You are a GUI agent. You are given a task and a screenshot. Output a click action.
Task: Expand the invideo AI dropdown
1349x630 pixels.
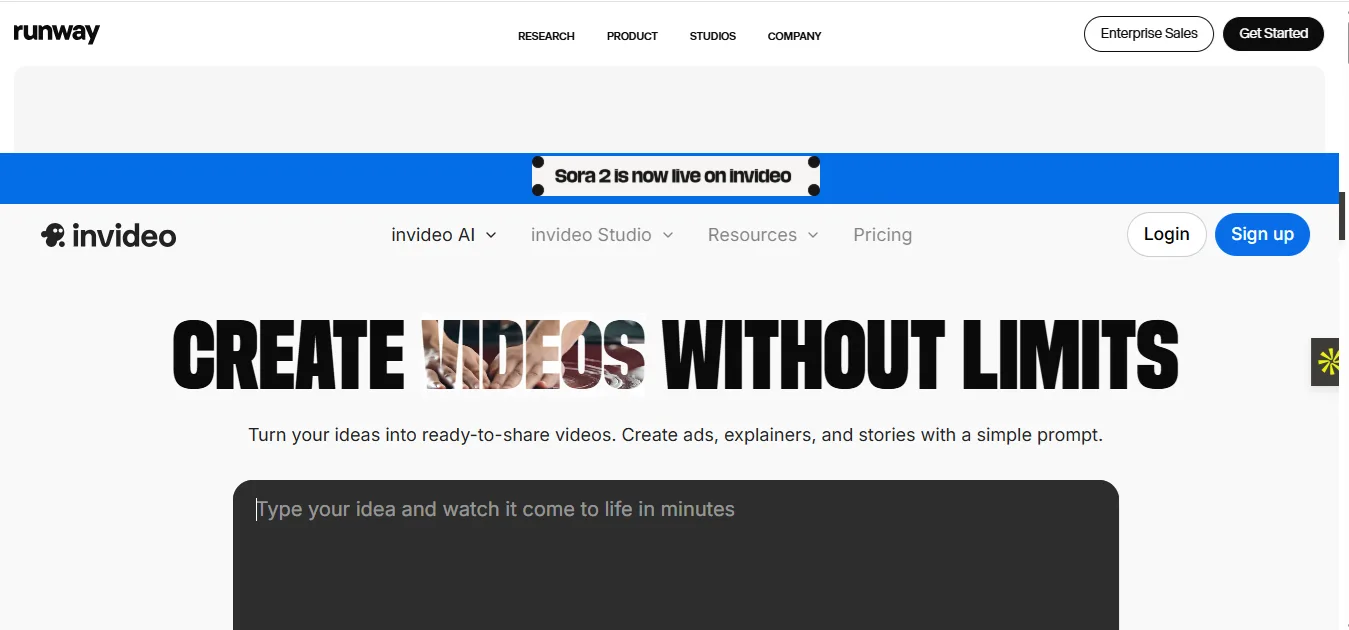pos(444,235)
